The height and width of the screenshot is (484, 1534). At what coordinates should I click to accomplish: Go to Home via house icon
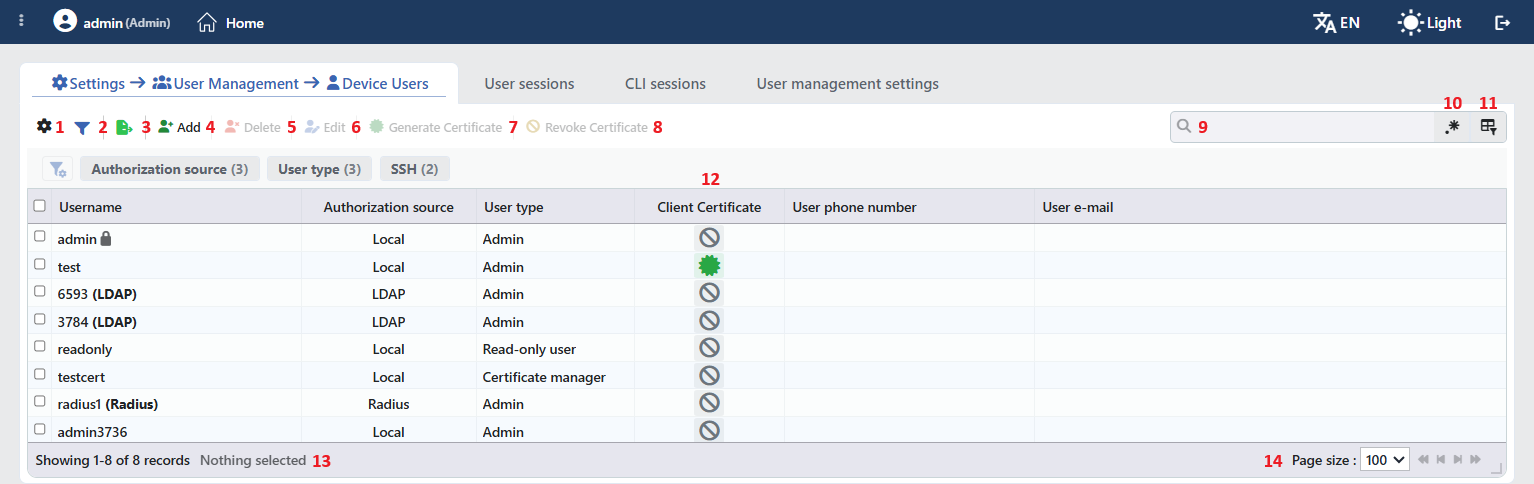pos(207,22)
